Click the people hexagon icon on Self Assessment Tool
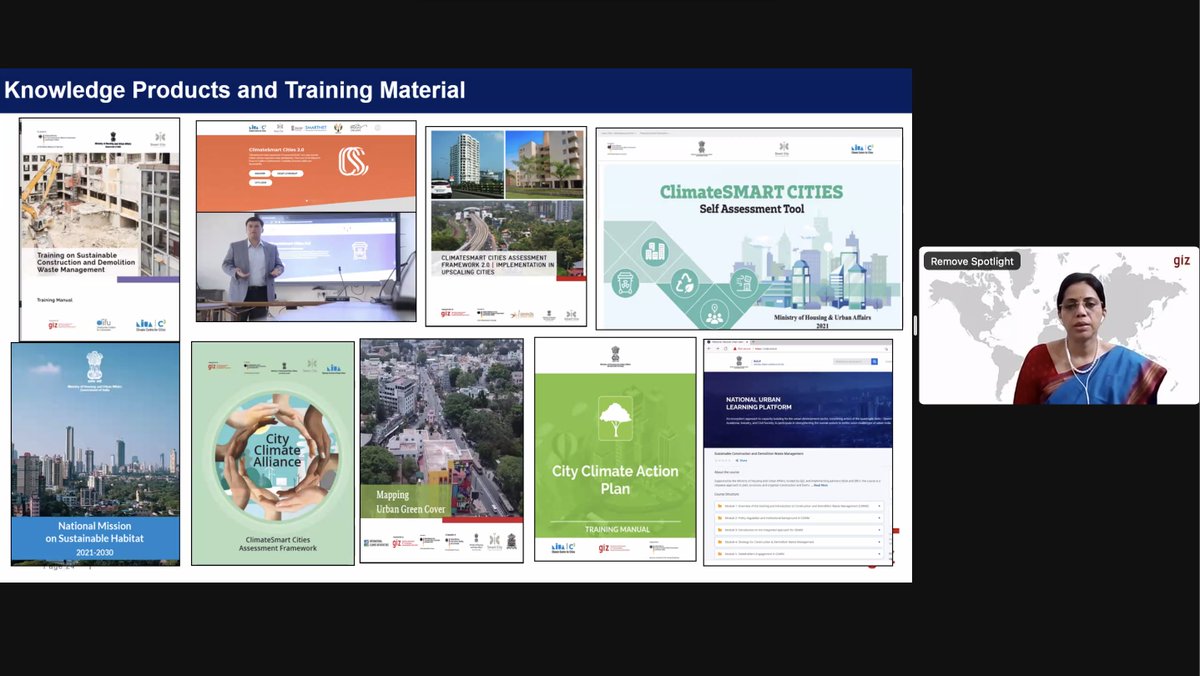The width and height of the screenshot is (1200, 676). coord(715,314)
